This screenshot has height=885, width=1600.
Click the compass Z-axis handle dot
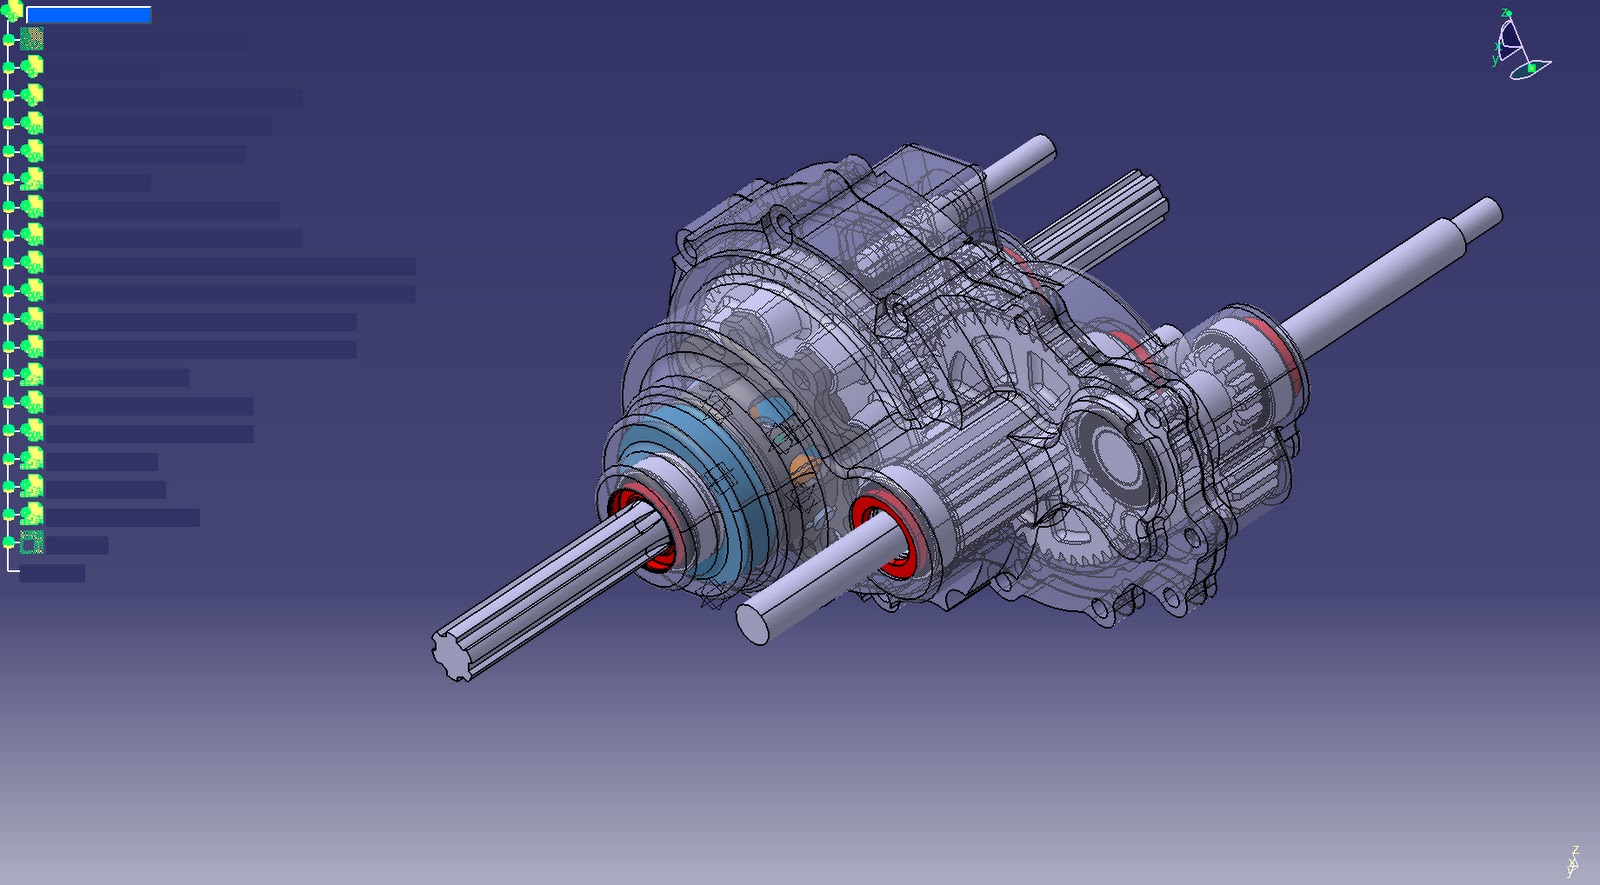click(x=1507, y=14)
